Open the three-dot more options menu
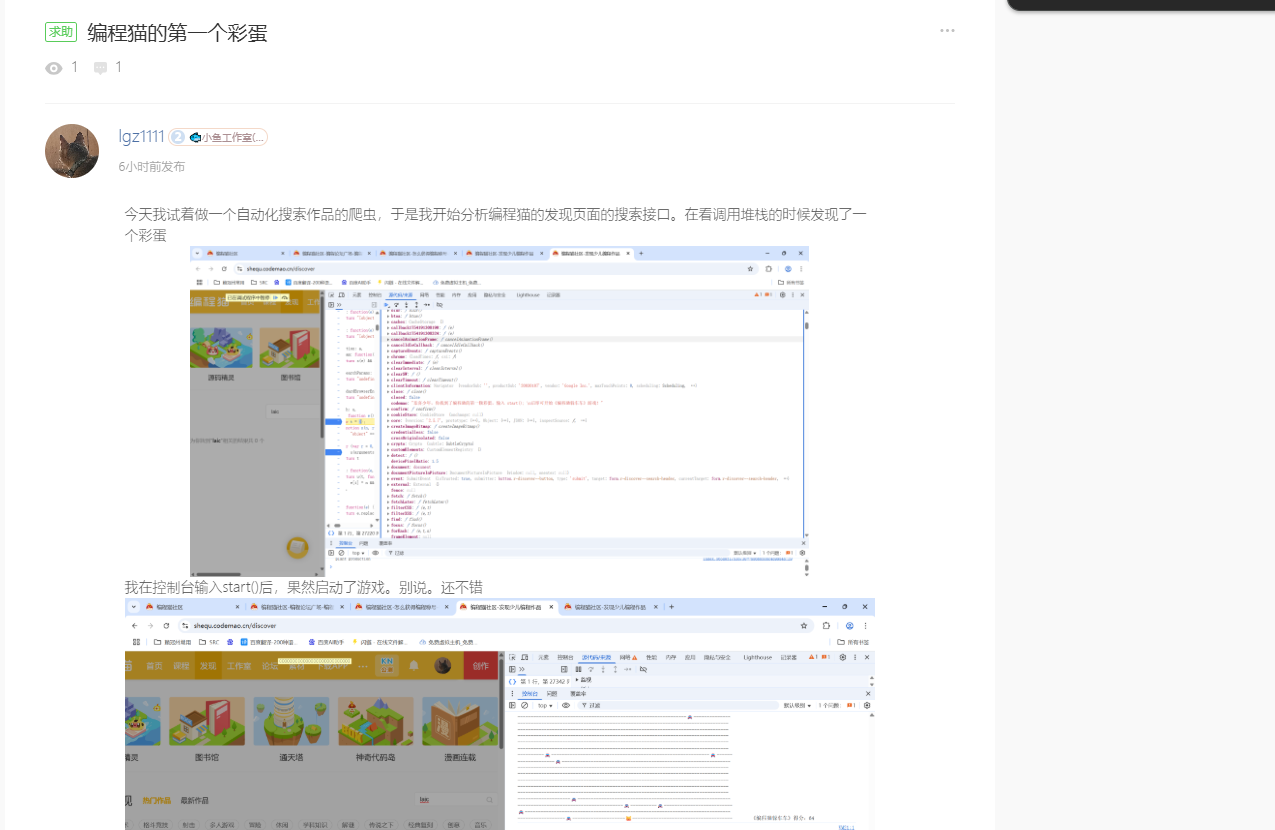The image size is (1275, 830). pos(947,31)
